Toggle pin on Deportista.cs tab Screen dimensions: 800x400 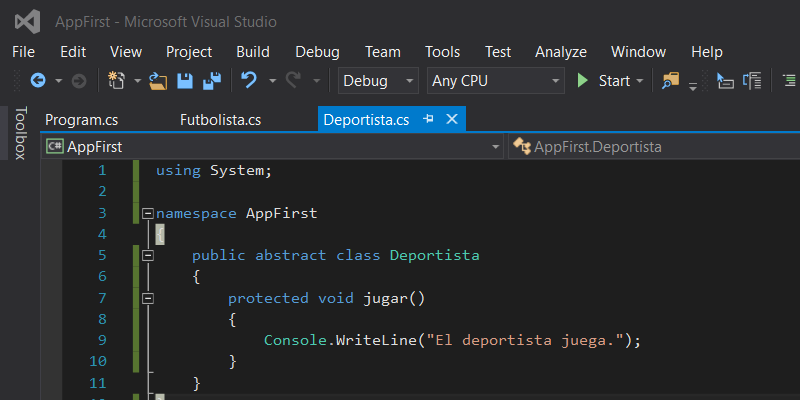(x=429, y=119)
